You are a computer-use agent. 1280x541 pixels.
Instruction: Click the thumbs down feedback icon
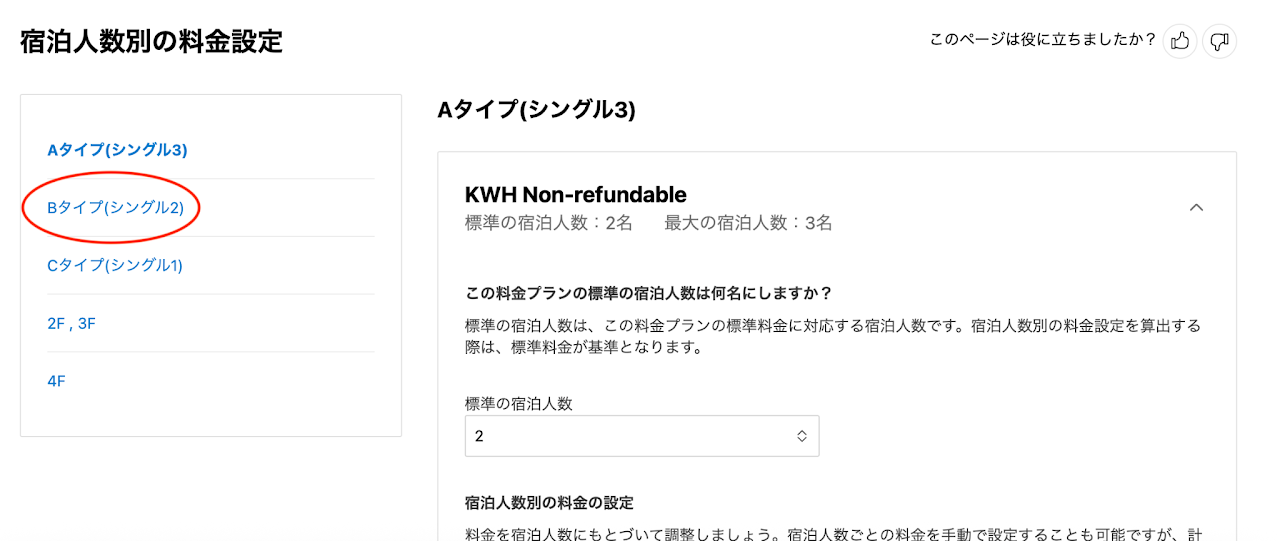tap(1219, 41)
